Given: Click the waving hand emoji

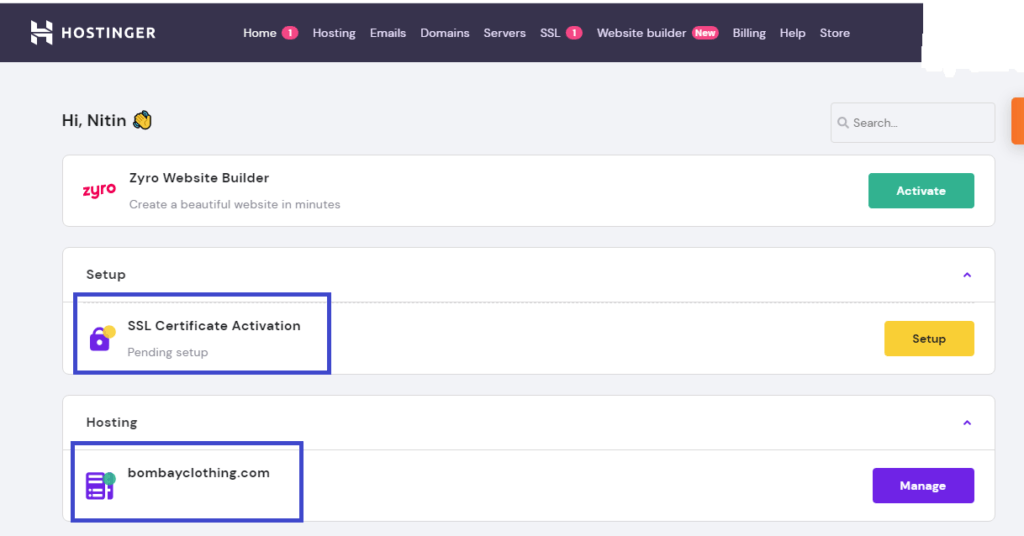Looking at the screenshot, I should pyautogui.click(x=142, y=120).
